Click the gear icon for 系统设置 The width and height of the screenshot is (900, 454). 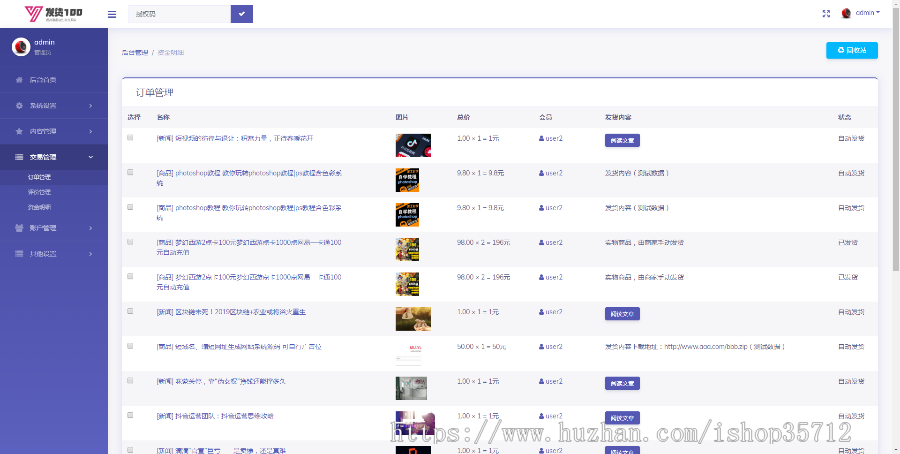pos(19,106)
